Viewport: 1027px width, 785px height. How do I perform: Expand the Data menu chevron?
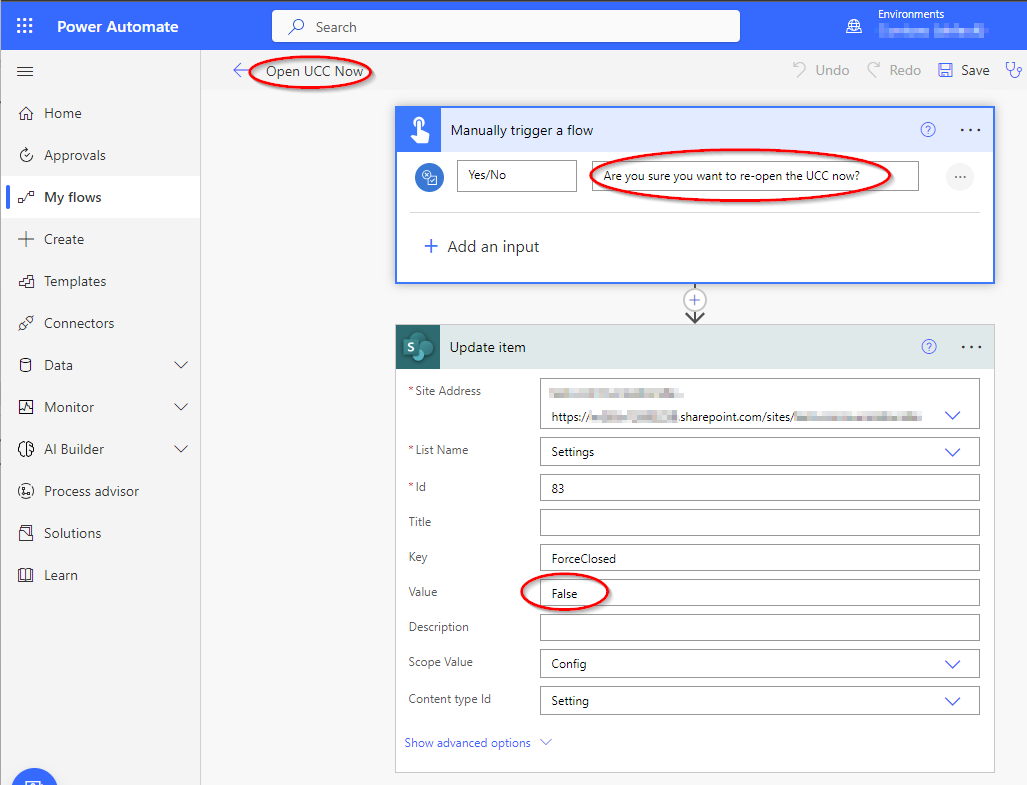[x=181, y=365]
